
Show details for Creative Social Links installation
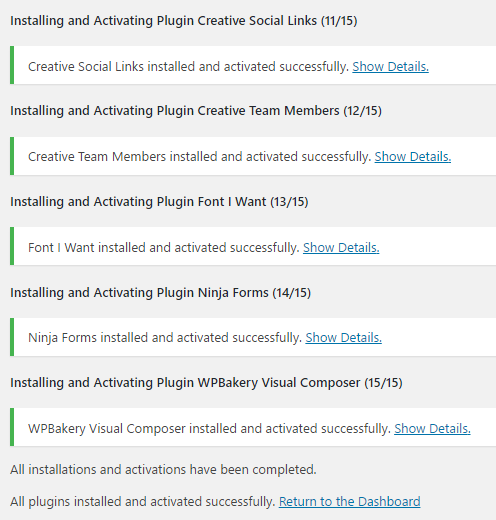390,67
